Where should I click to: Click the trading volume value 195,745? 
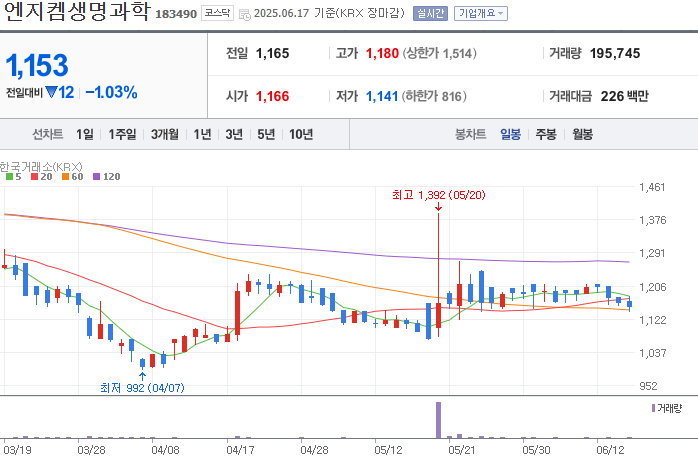click(615, 53)
